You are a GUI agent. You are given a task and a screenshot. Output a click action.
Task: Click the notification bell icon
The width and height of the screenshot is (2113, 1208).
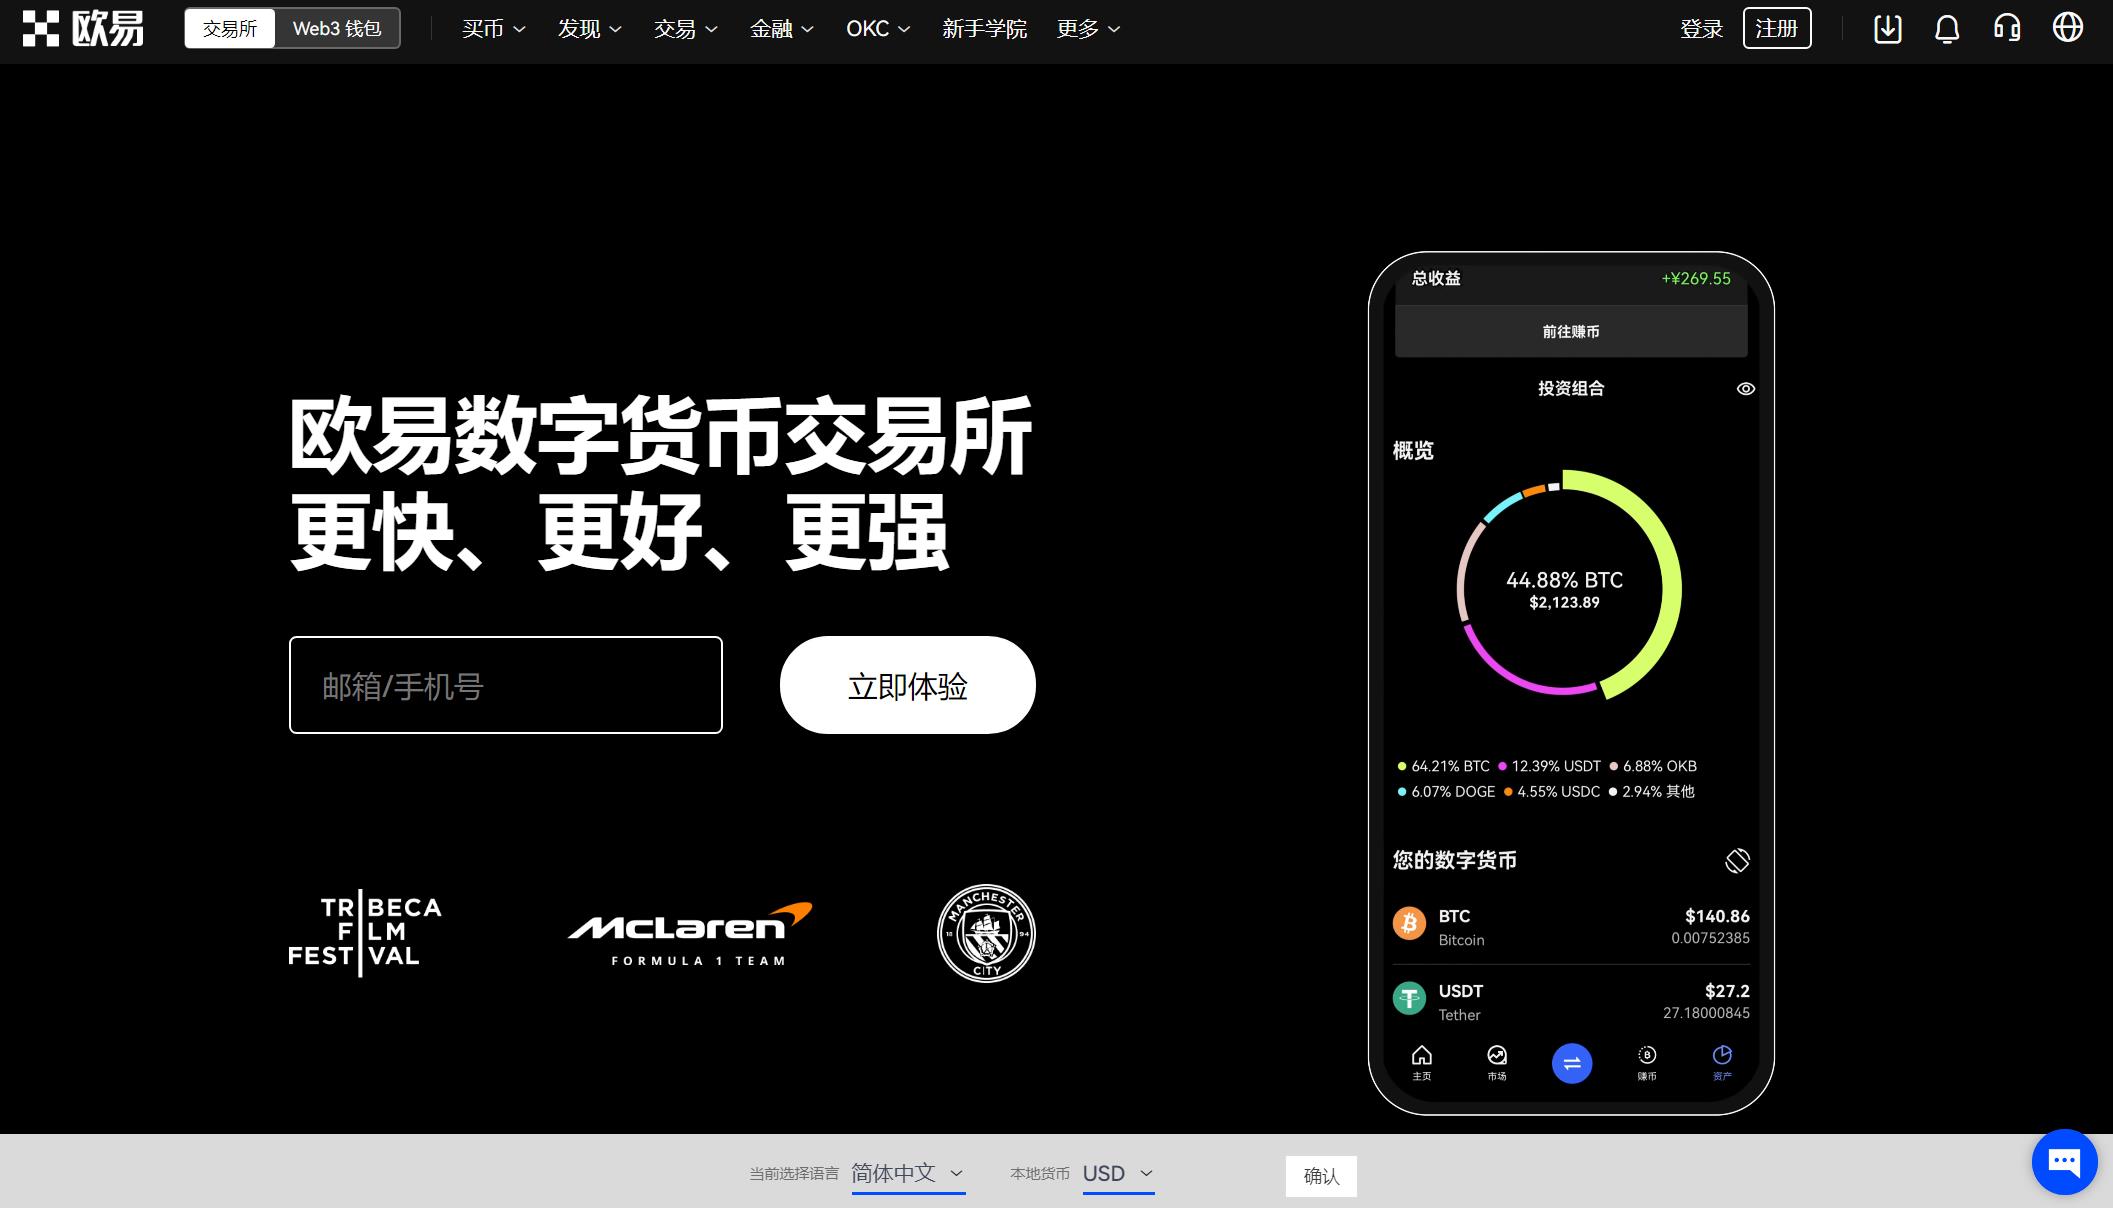pos(1948,29)
